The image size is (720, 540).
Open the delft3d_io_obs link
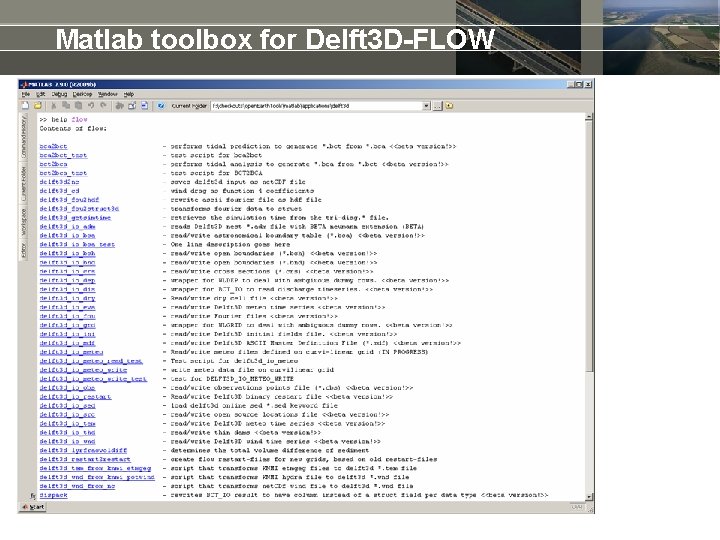[x=68, y=388]
